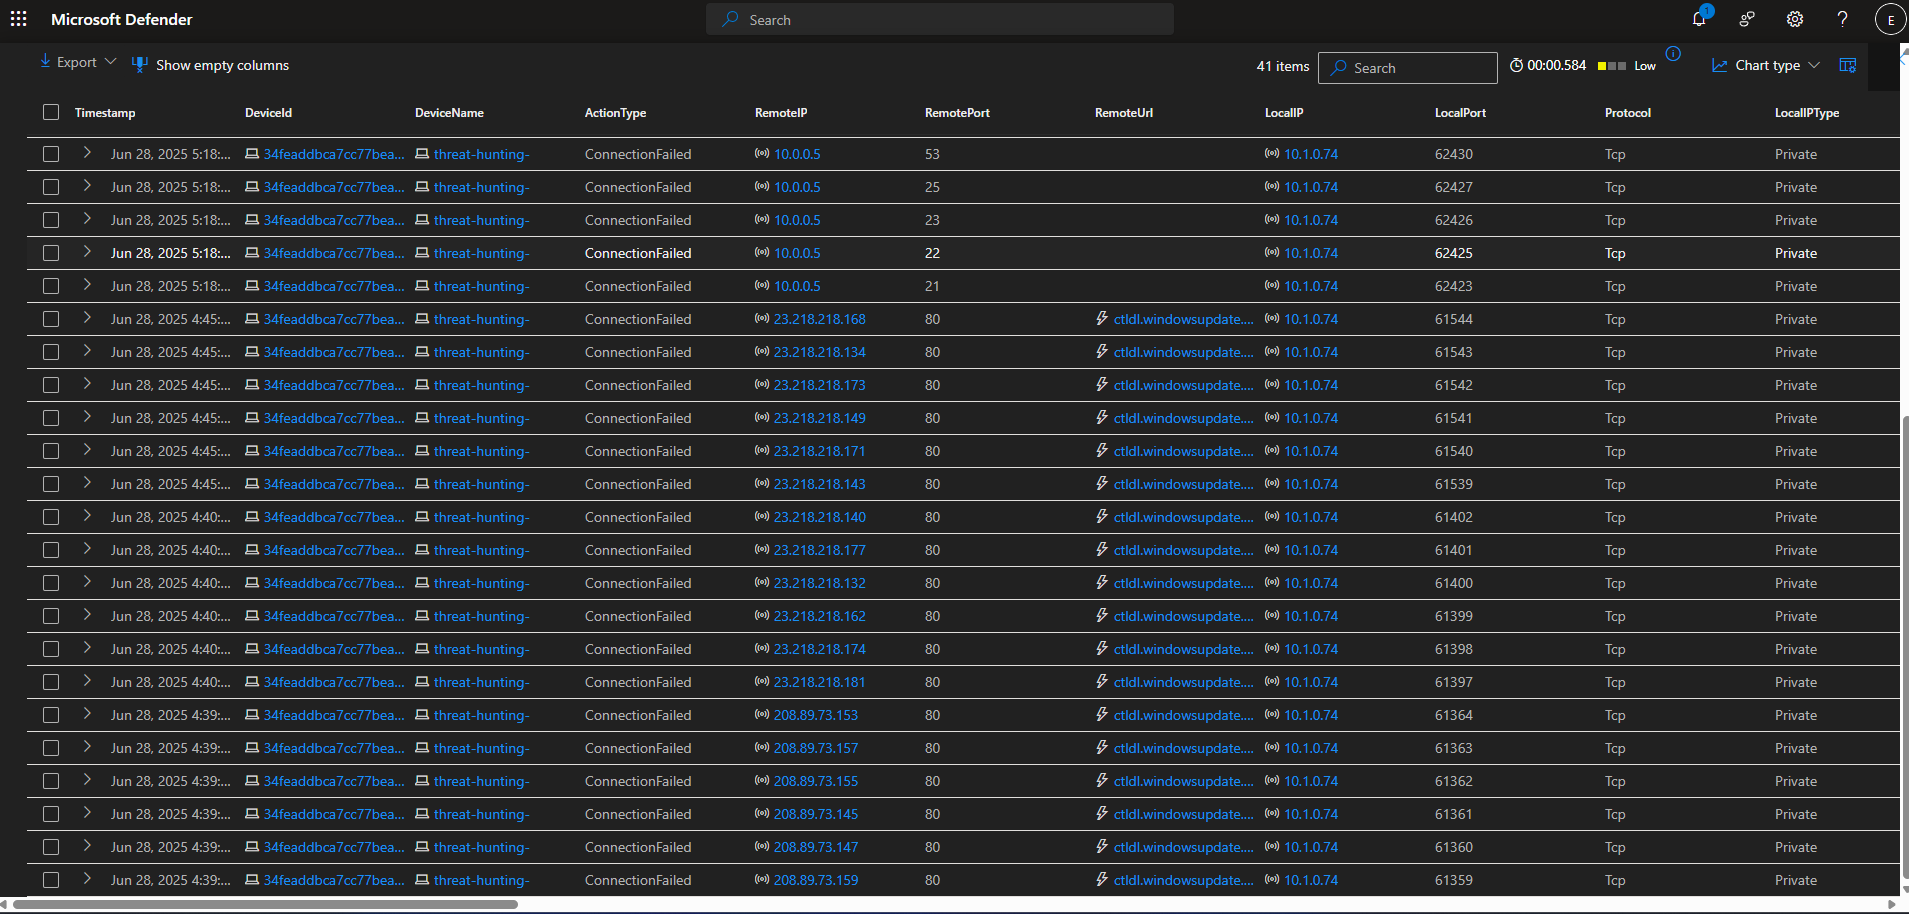Image resolution: width=1909 pixels, height=914 pixels.
Task: Click the scroll-right arrow of horizontal scrollbar
Action: click(1891, 905)
